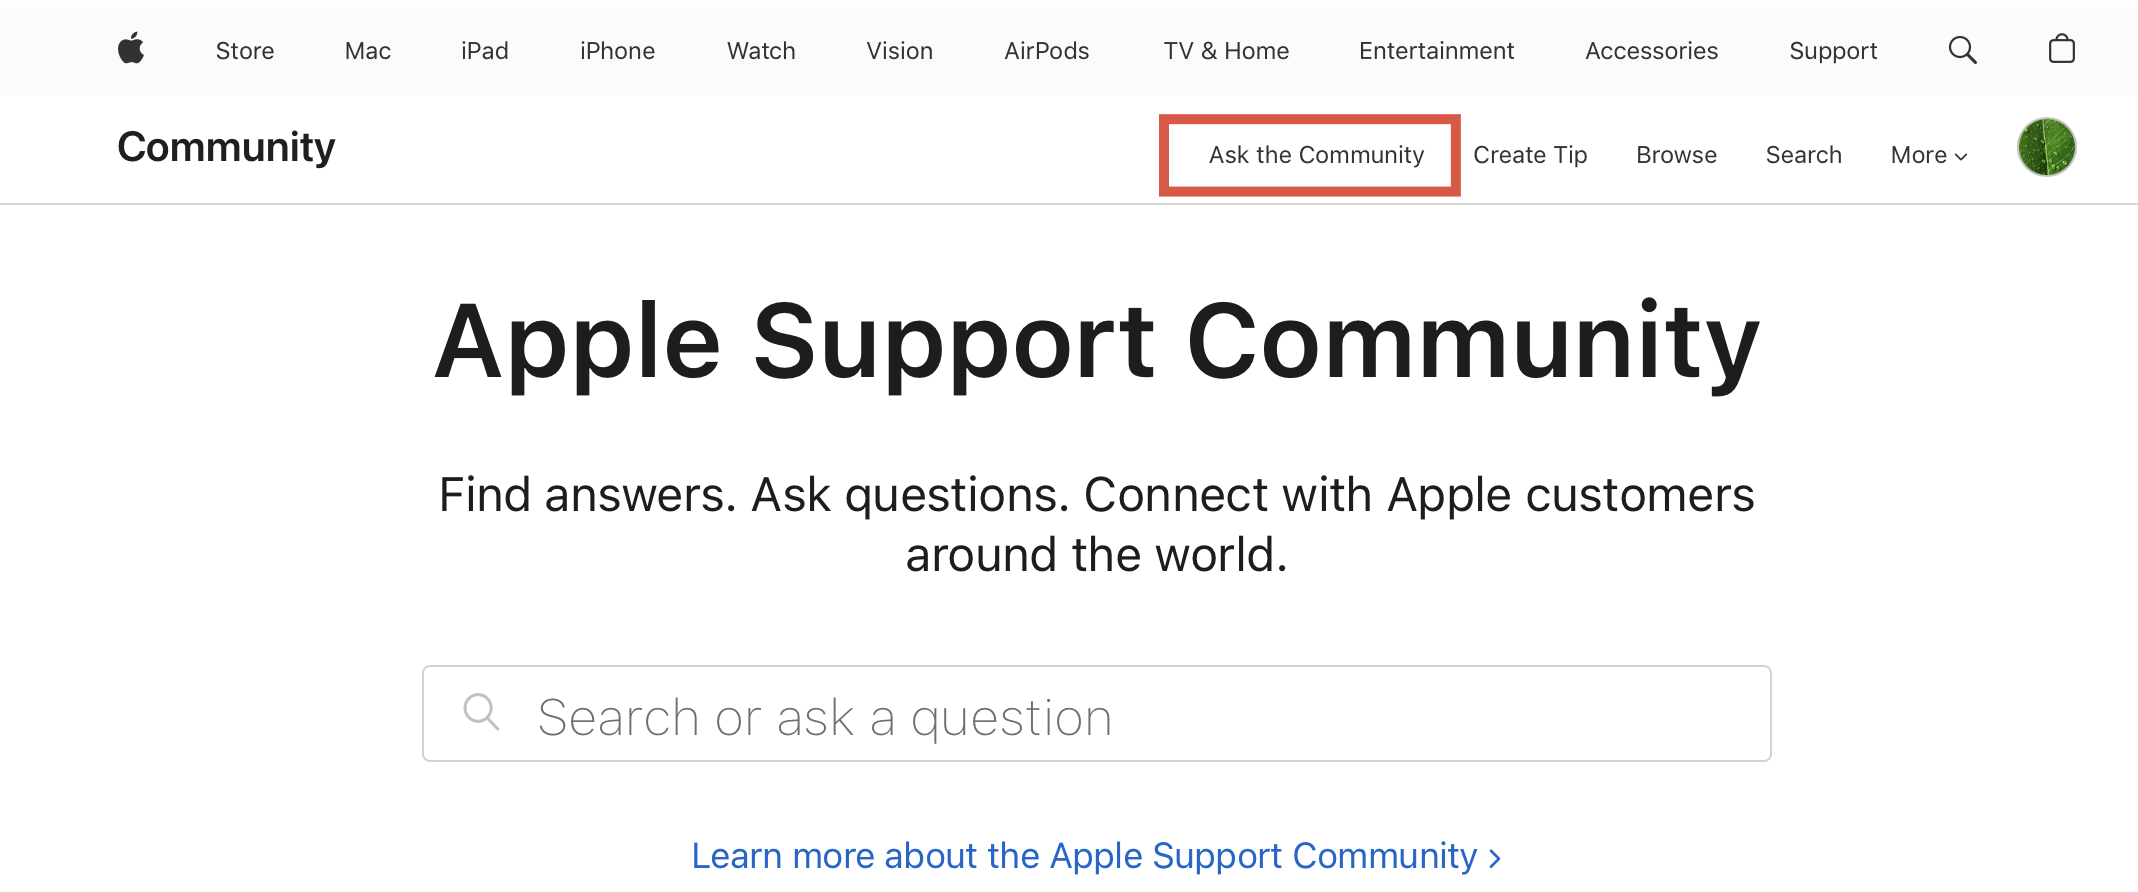Open the shopping bag icon
This screenshot has width=2138, height=892.
2061,49
